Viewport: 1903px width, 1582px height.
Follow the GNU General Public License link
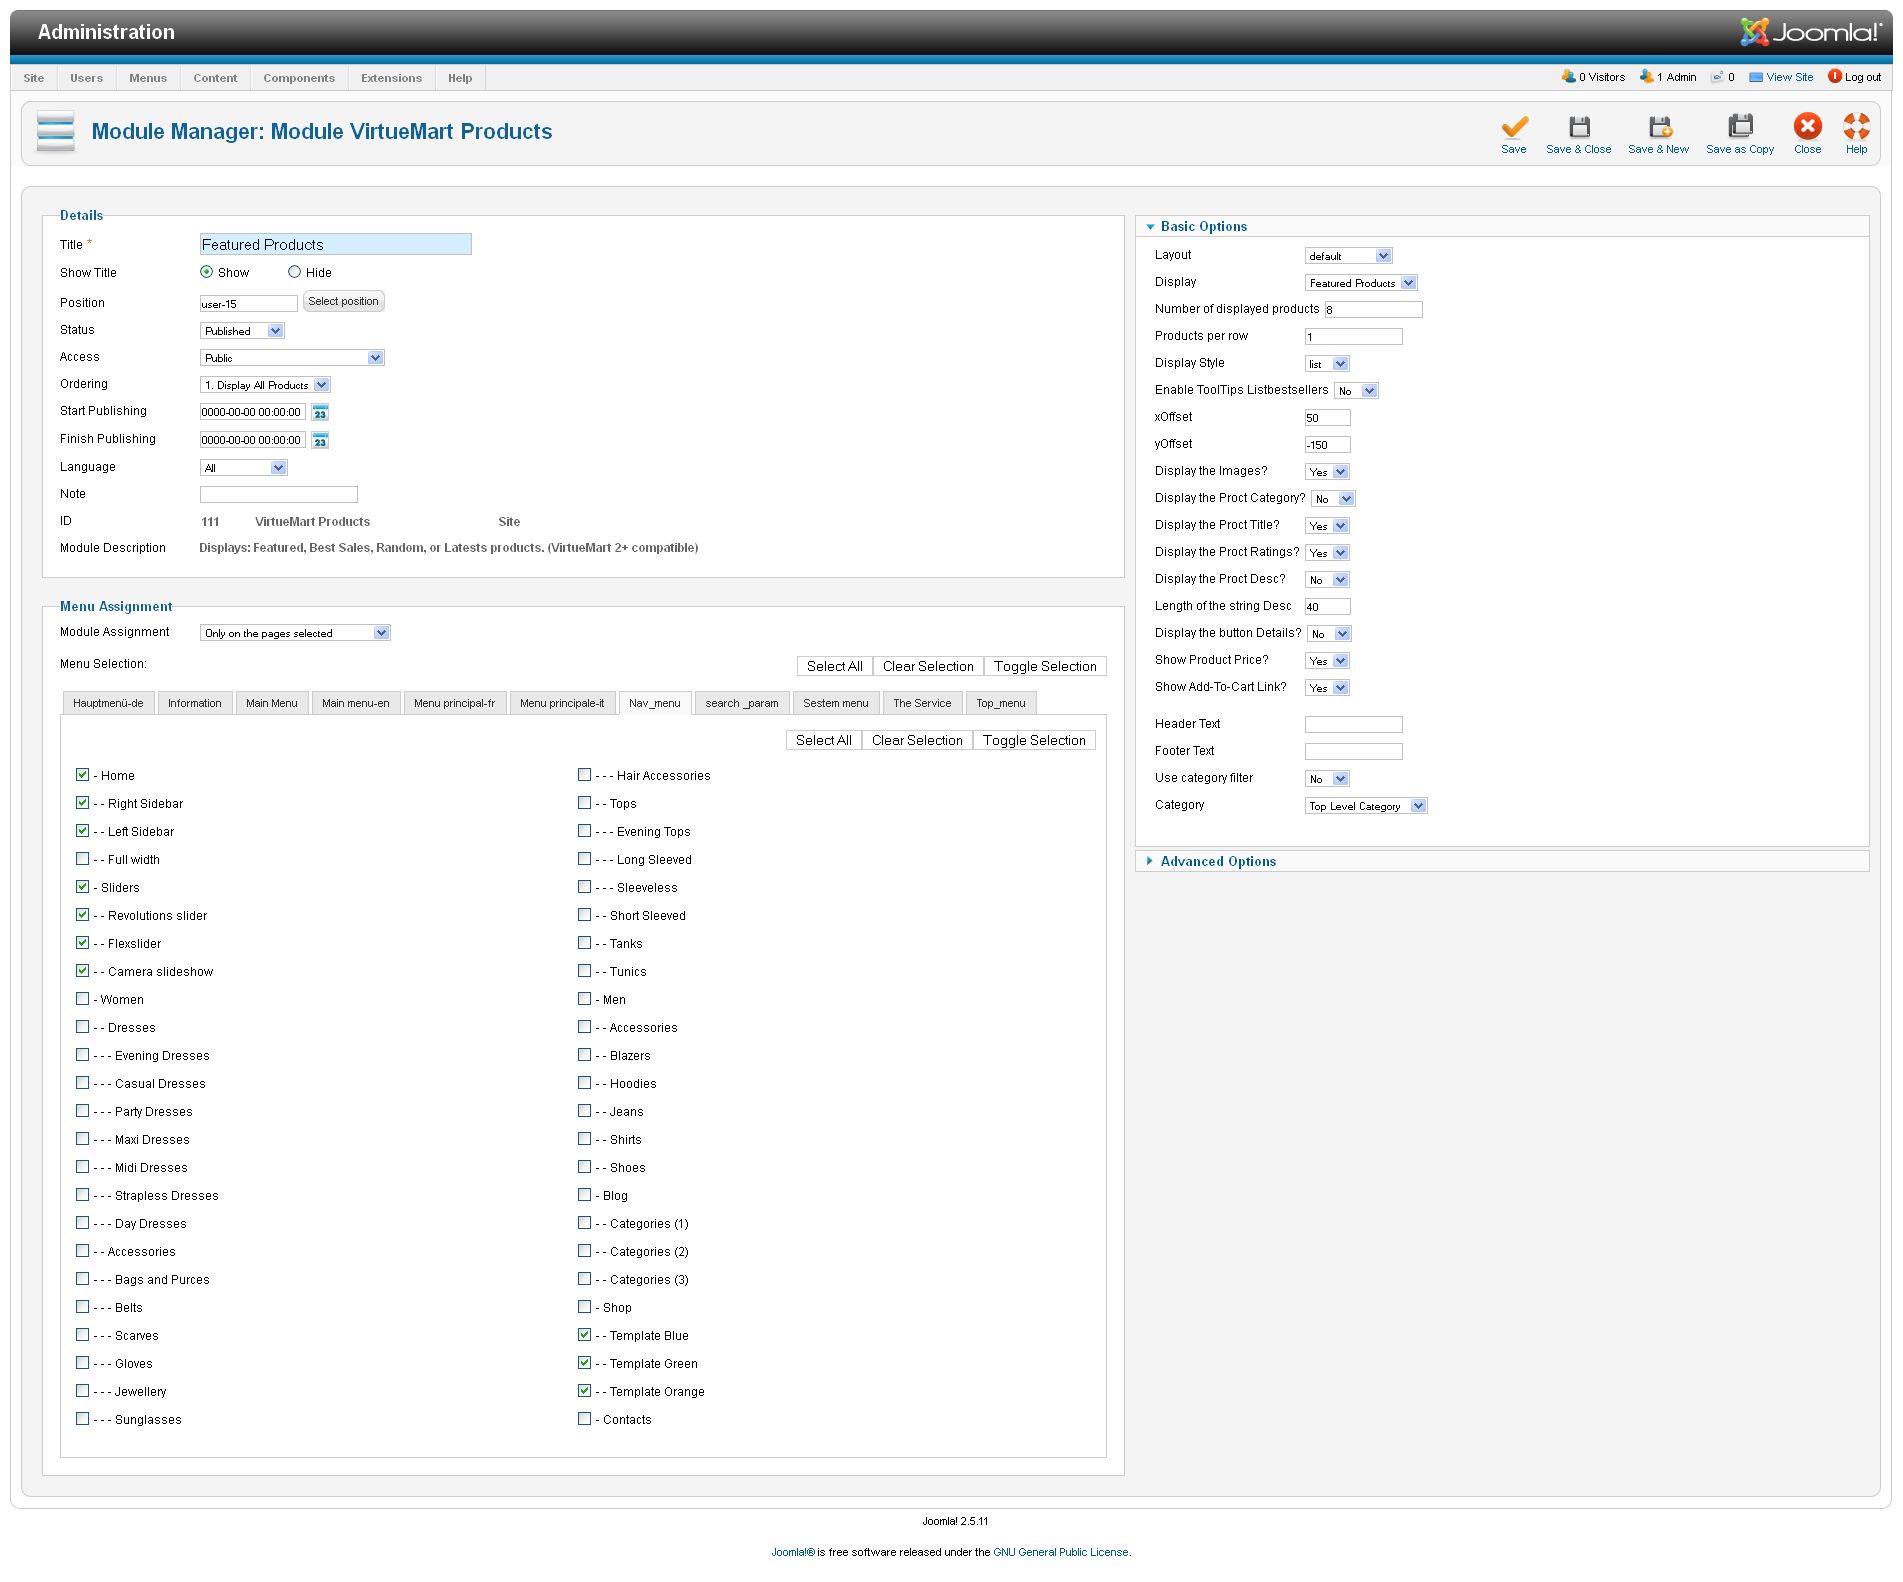[x=1060, y=1552]
